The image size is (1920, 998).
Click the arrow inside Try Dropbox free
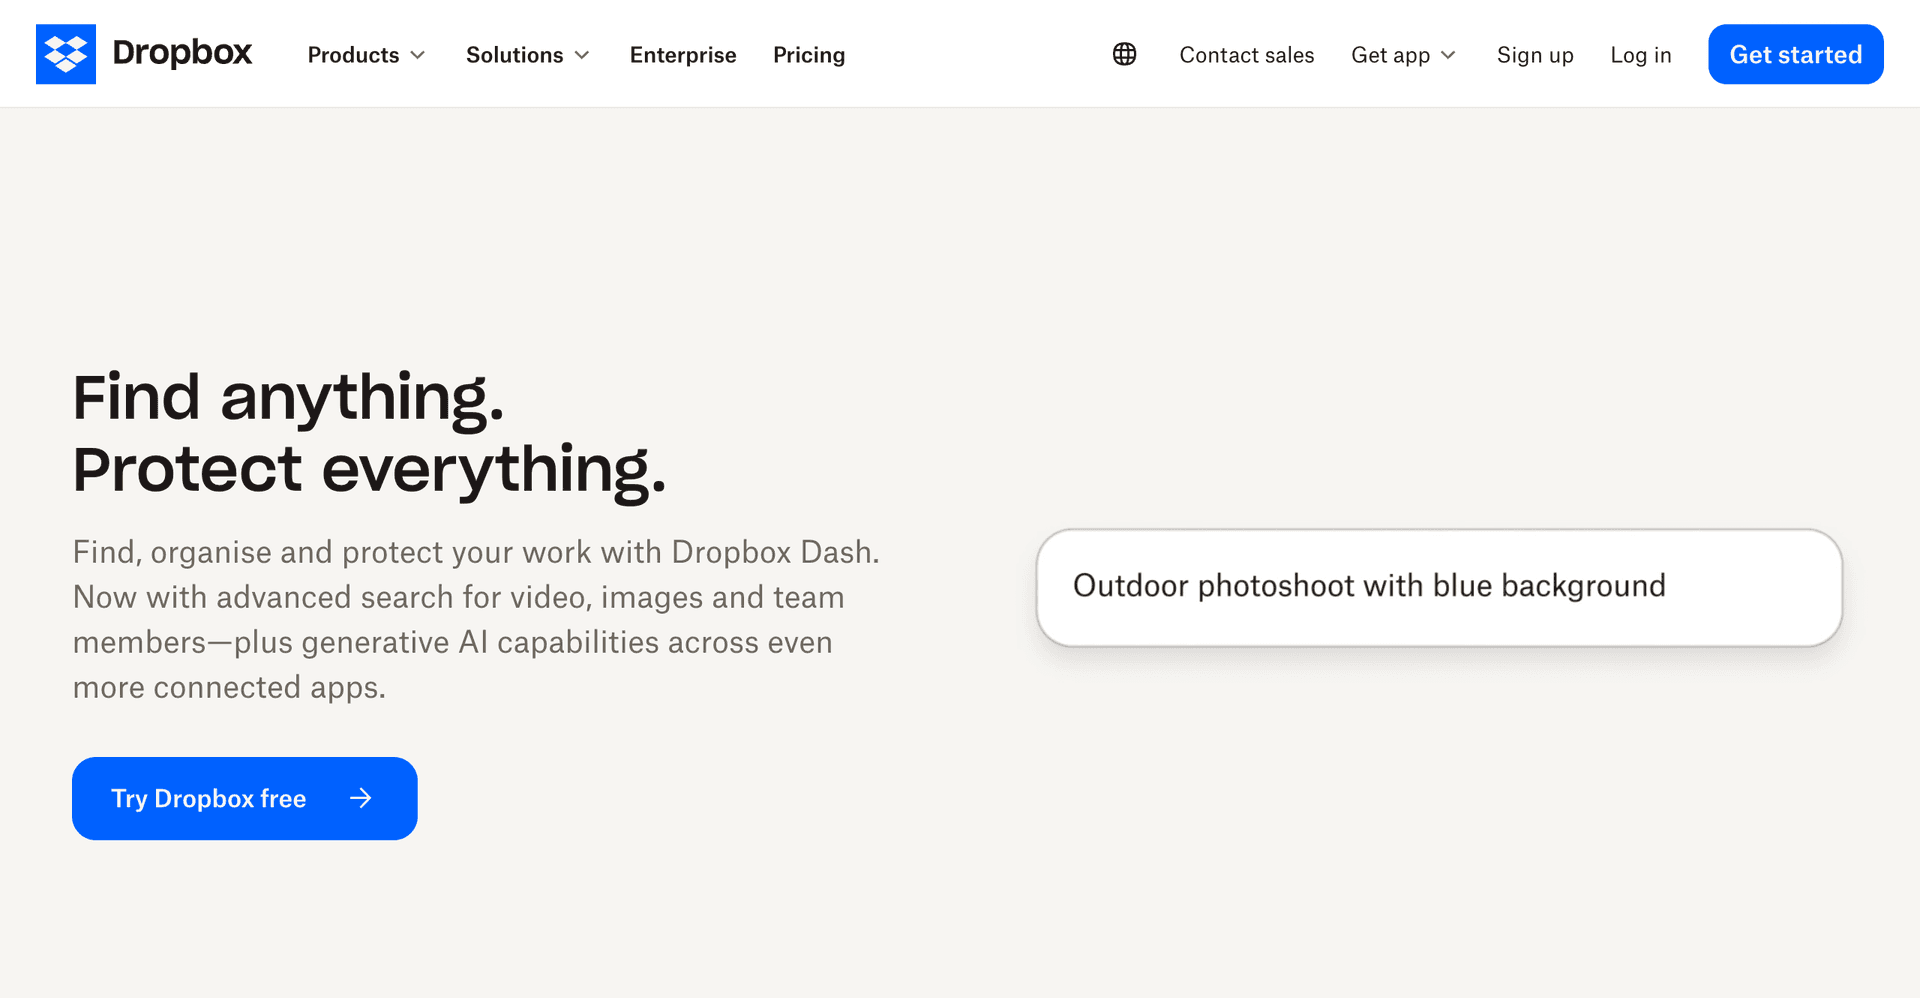(361, 798)
